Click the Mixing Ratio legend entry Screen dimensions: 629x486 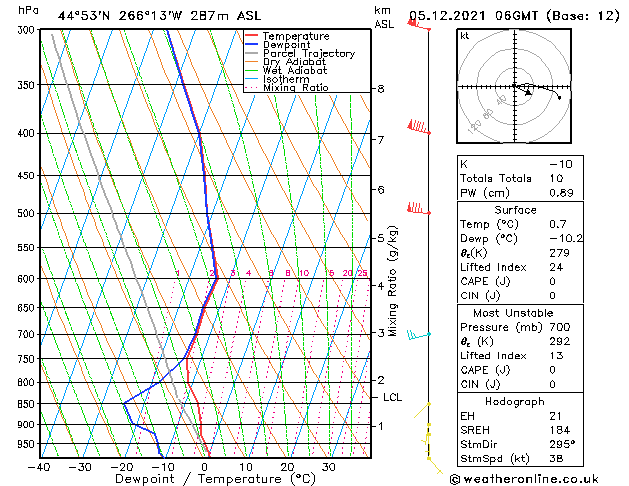[x=287, y=88]
